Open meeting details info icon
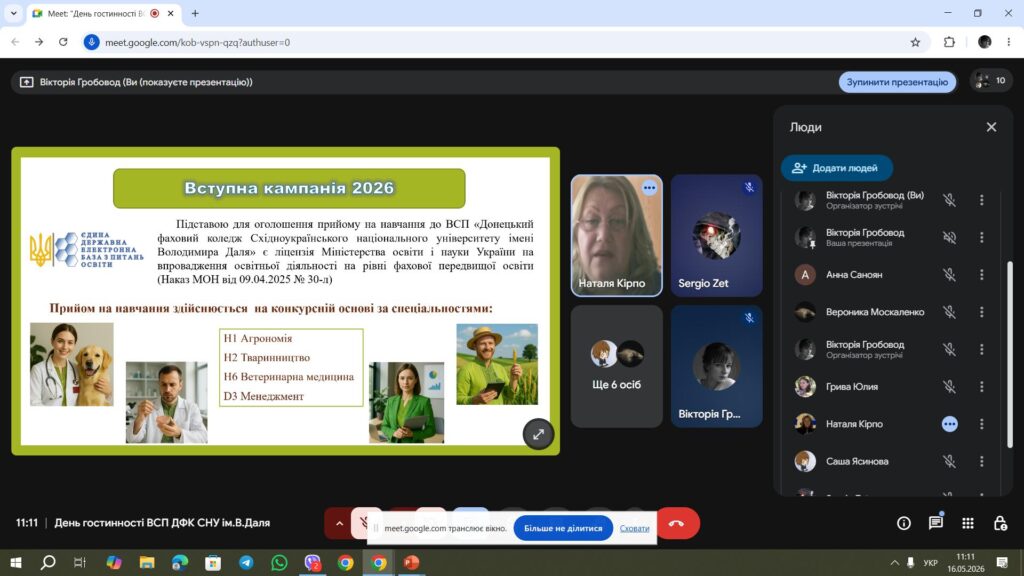Image resolution: width=1024 pixels, height=576 pixels. [x=904, y=523]
